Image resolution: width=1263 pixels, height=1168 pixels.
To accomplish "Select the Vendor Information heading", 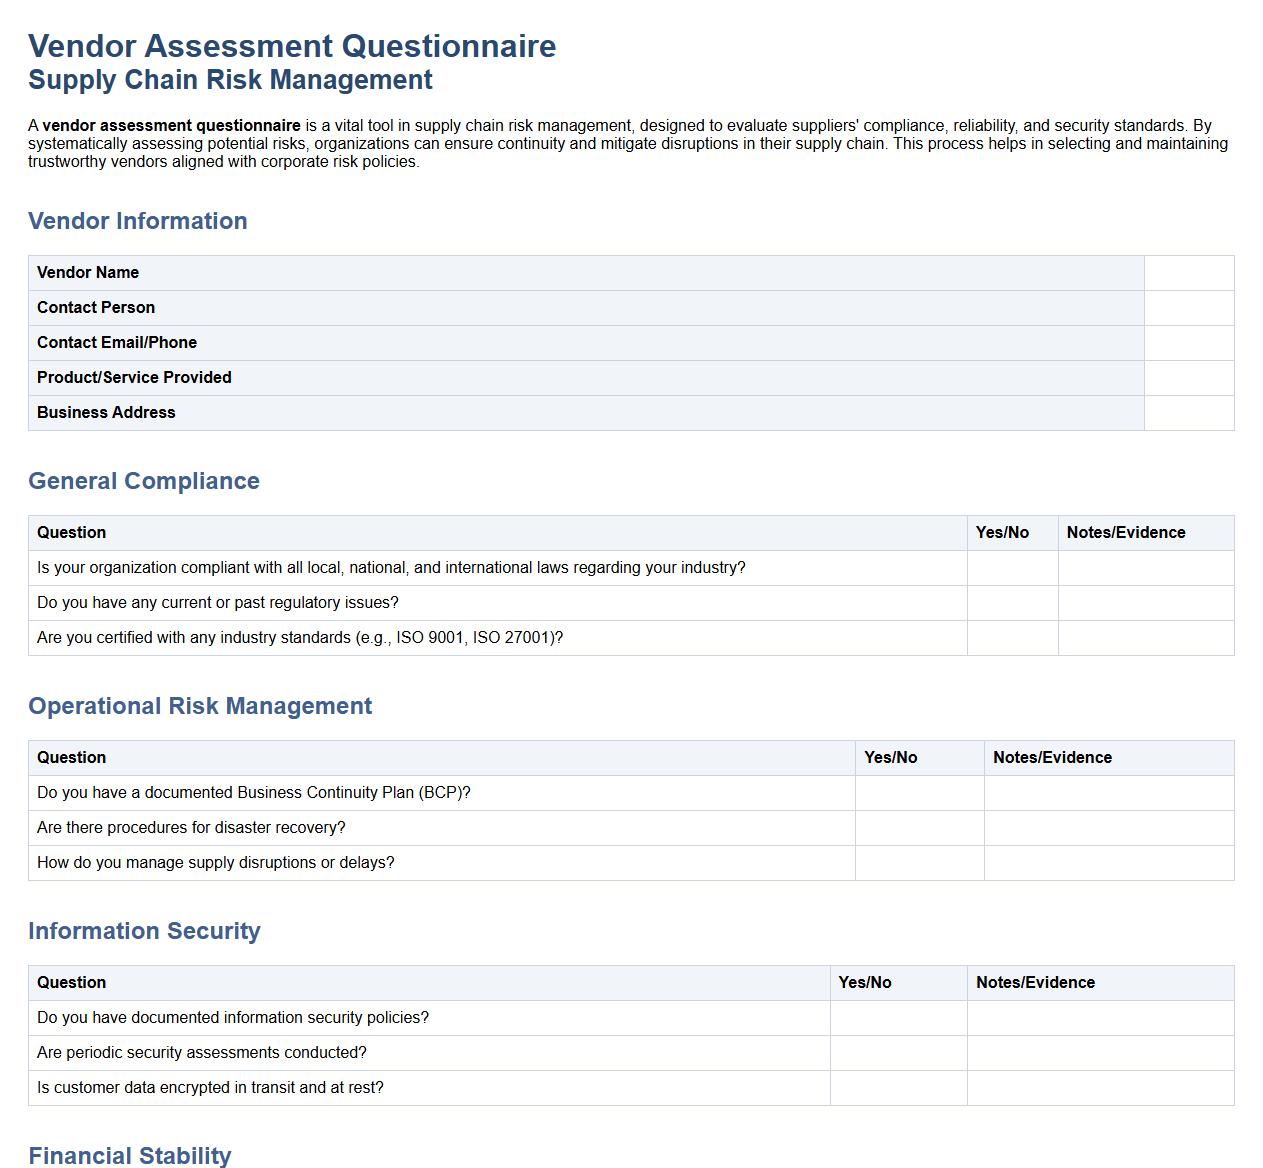I will 138,221.
